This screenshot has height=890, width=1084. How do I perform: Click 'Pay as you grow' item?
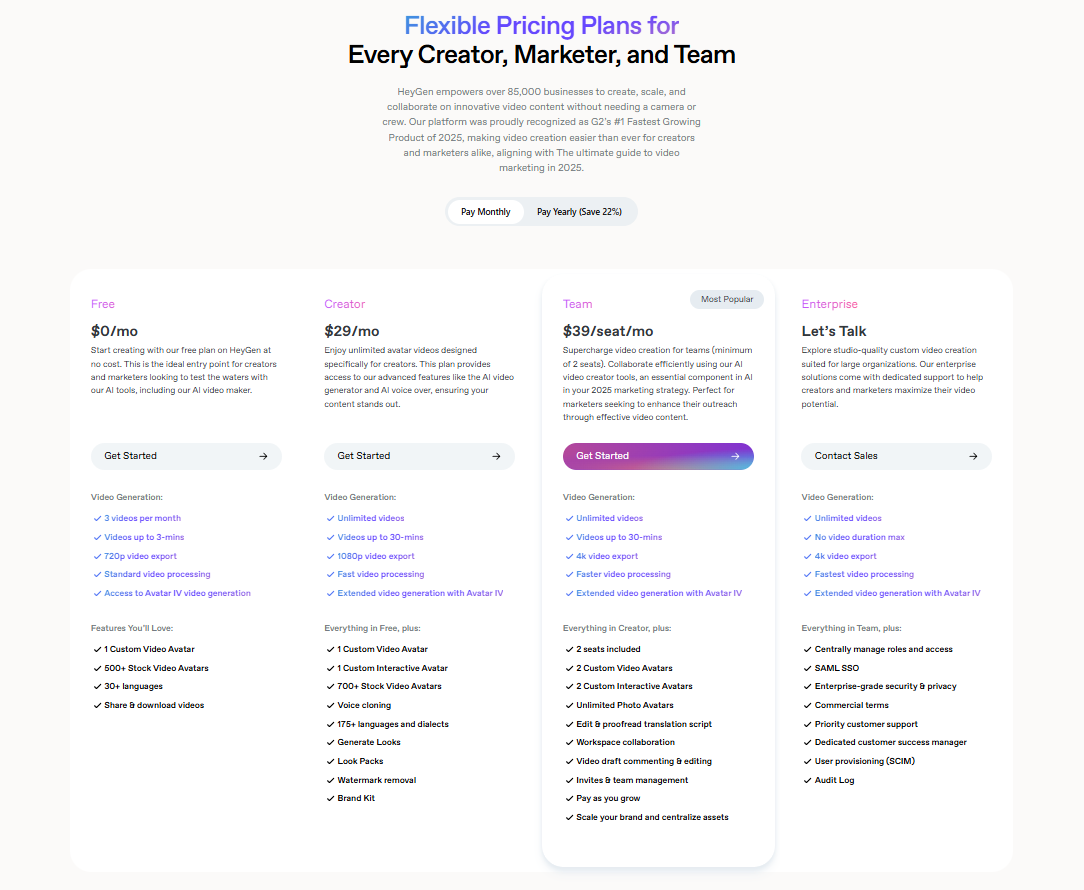608,798
